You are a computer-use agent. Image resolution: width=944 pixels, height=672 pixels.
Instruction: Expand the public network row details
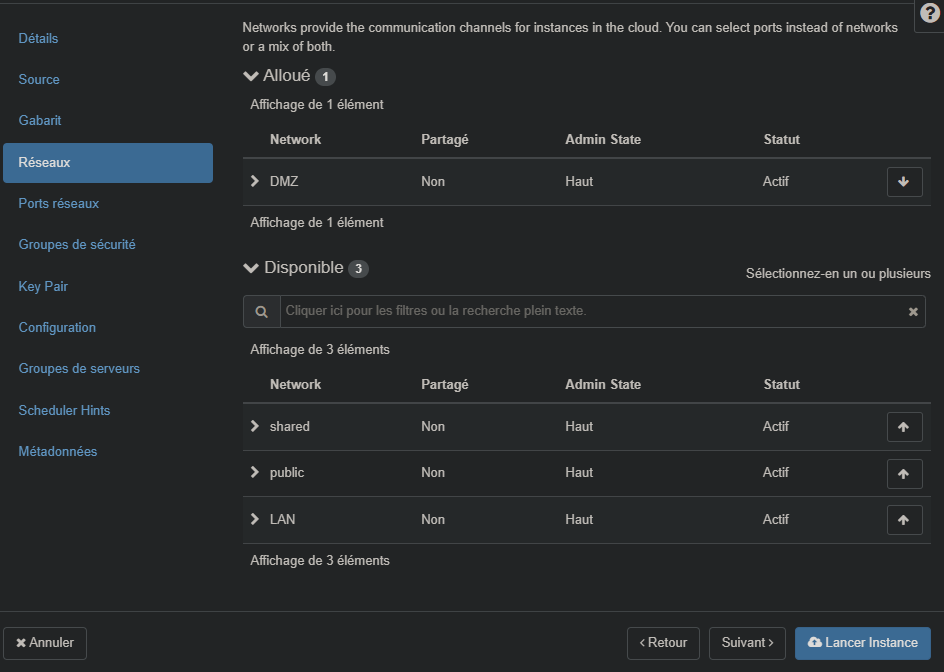click(255, 472)
